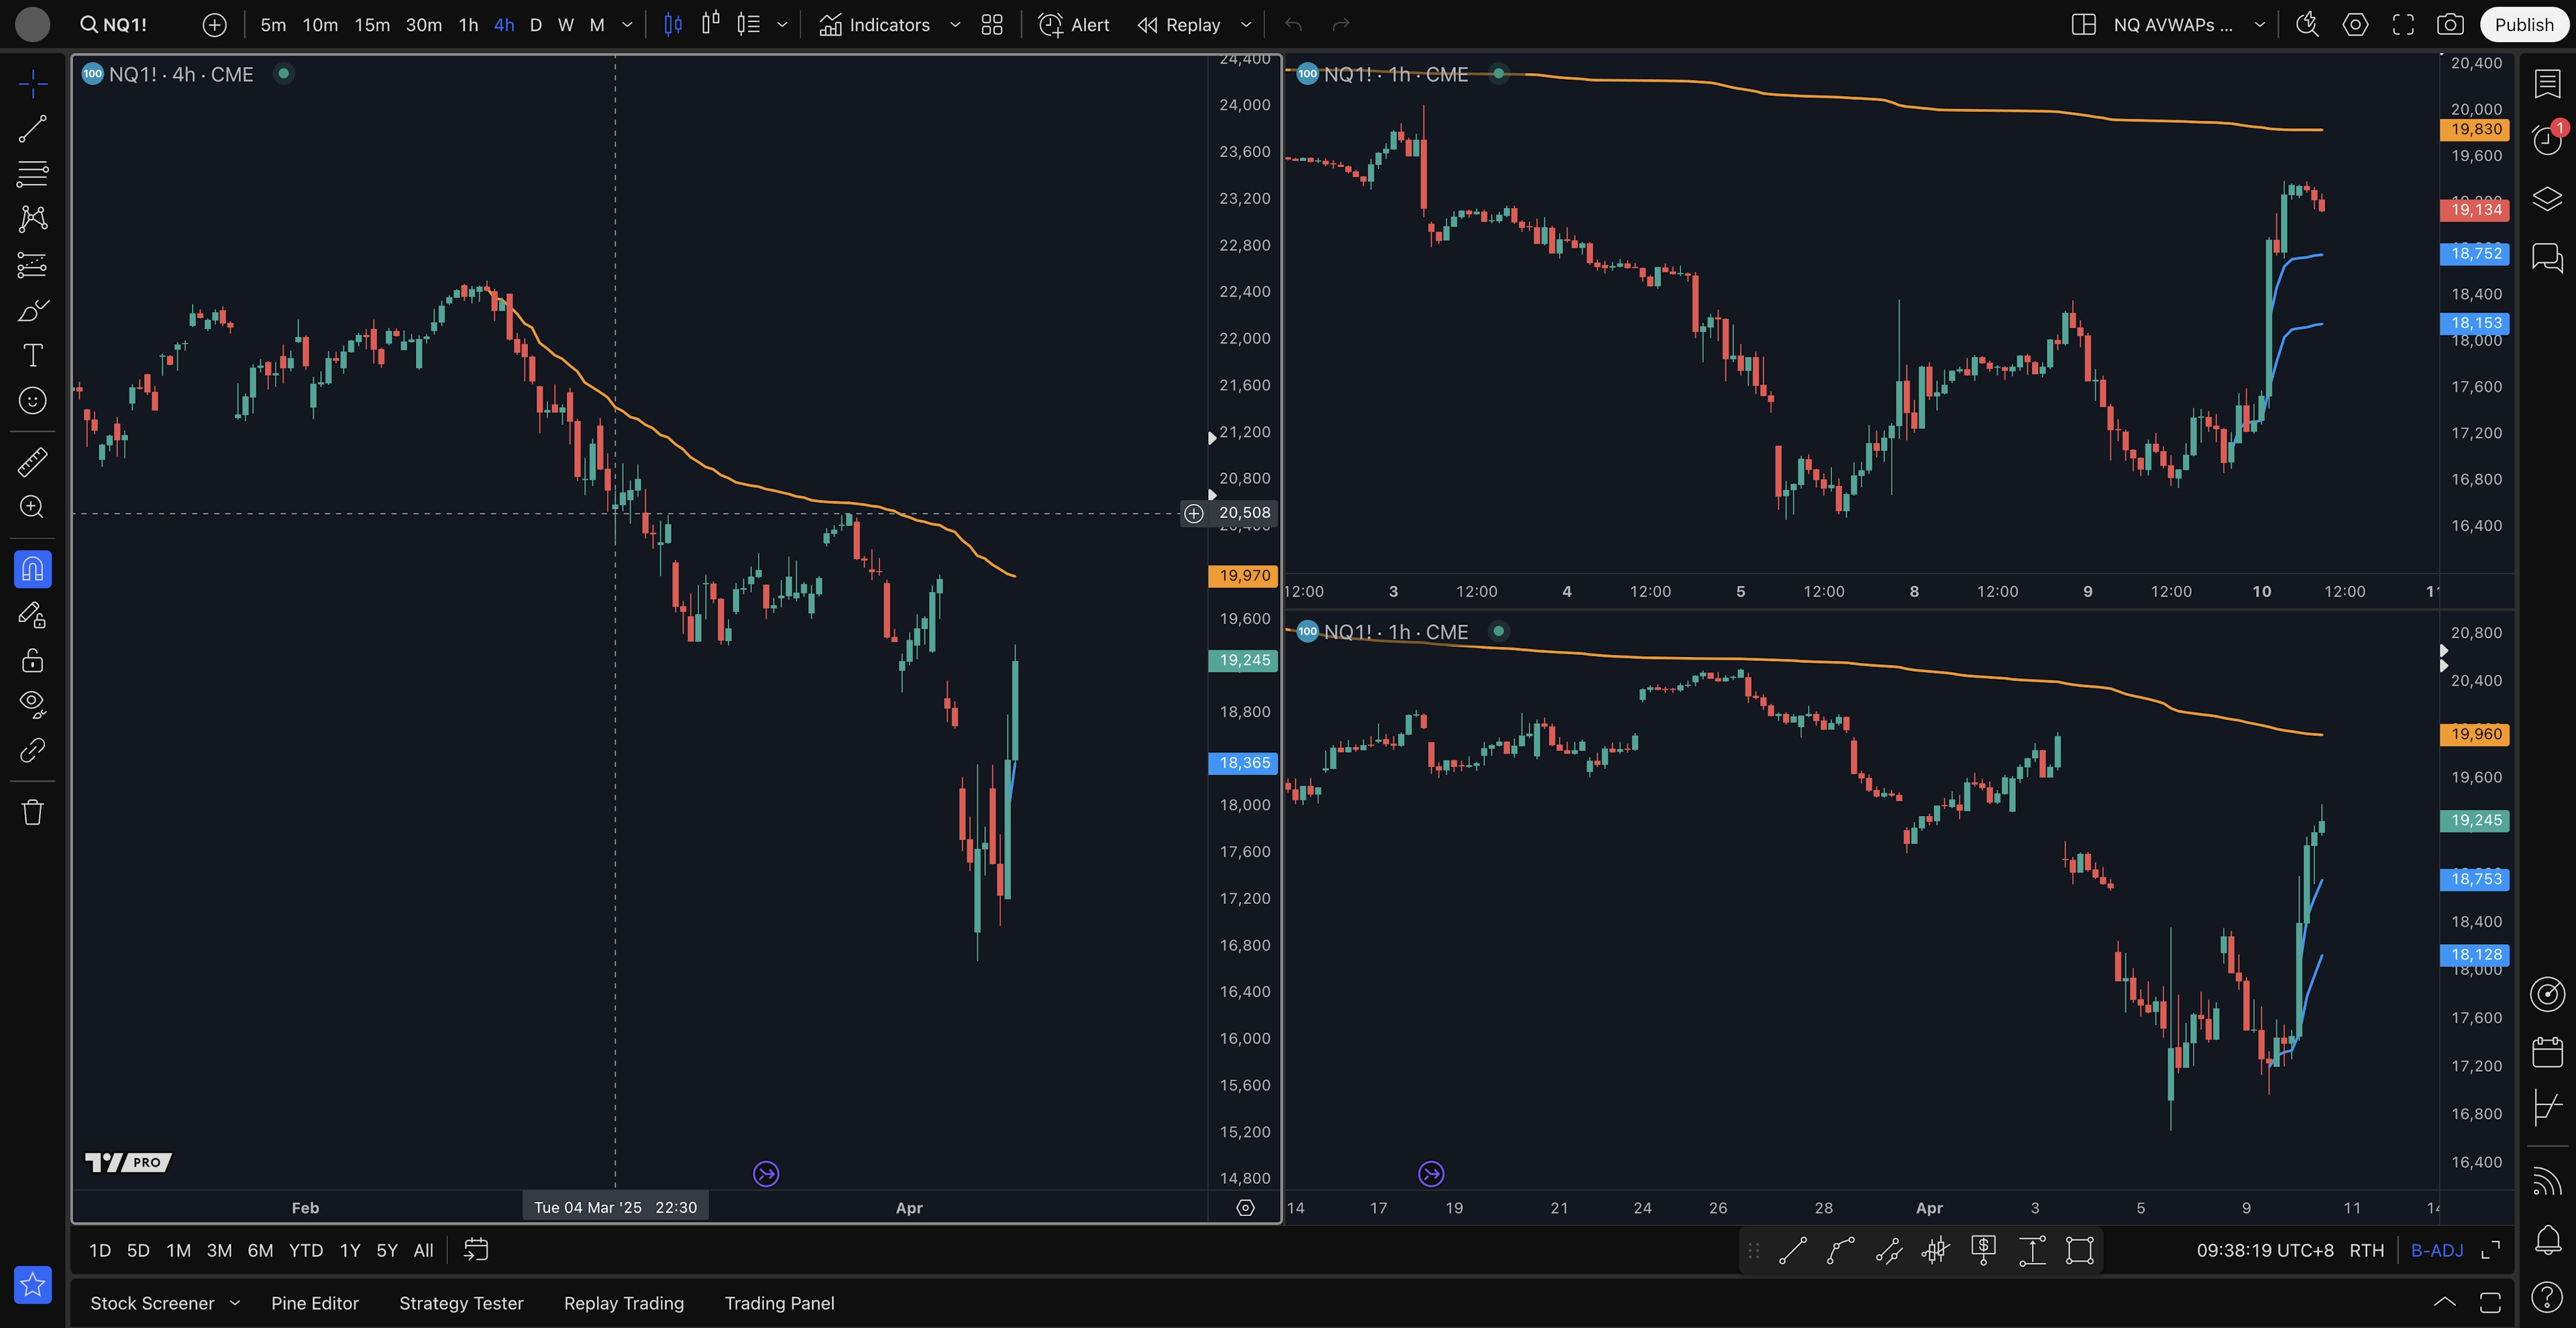Screen dimensions: 2576x1328
Task: Toggle magnet mode on
Action: tap(32, 569)
